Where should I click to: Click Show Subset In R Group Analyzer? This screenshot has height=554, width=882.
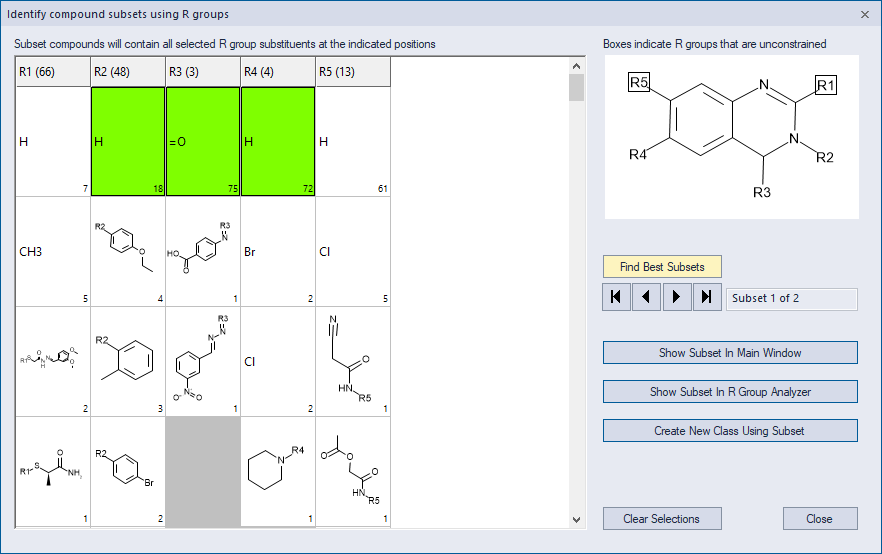tap(730, 391)
